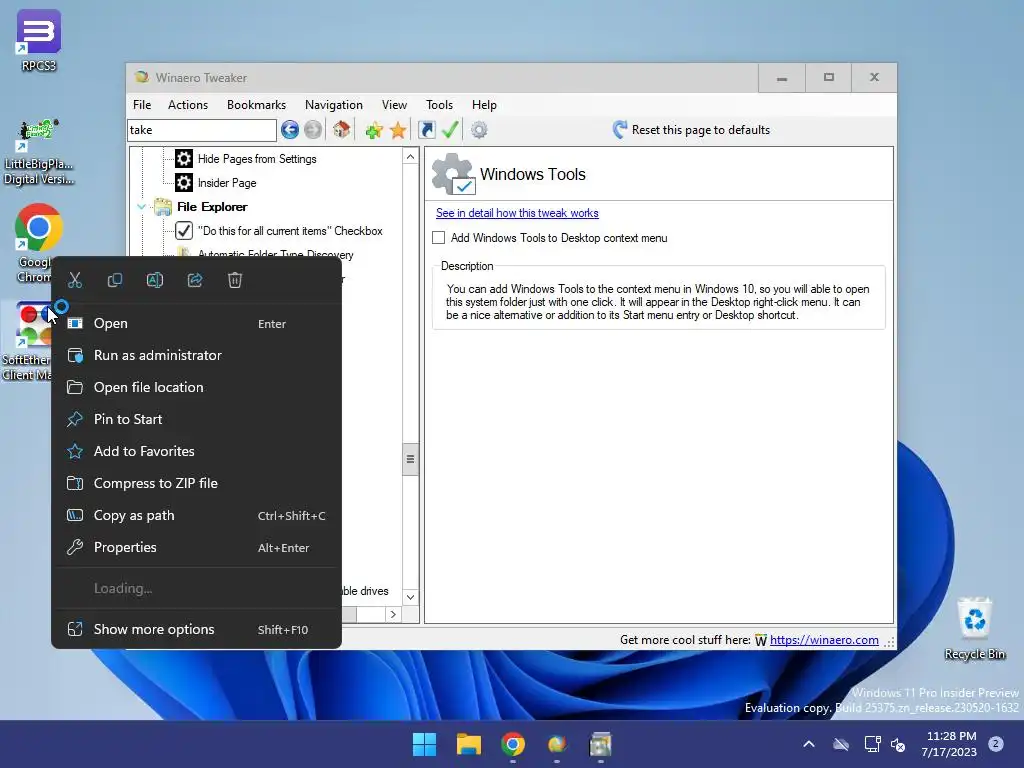Image resolution: width=1024 pixels, height=768 pixels.
Task: Open Chrome from the taskbar
Action: pyautogui.click(x=513, y=744)
